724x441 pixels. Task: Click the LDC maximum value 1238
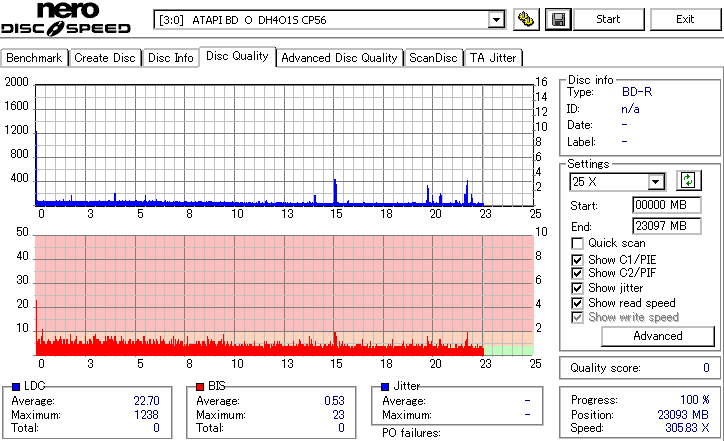pos(146,415)
